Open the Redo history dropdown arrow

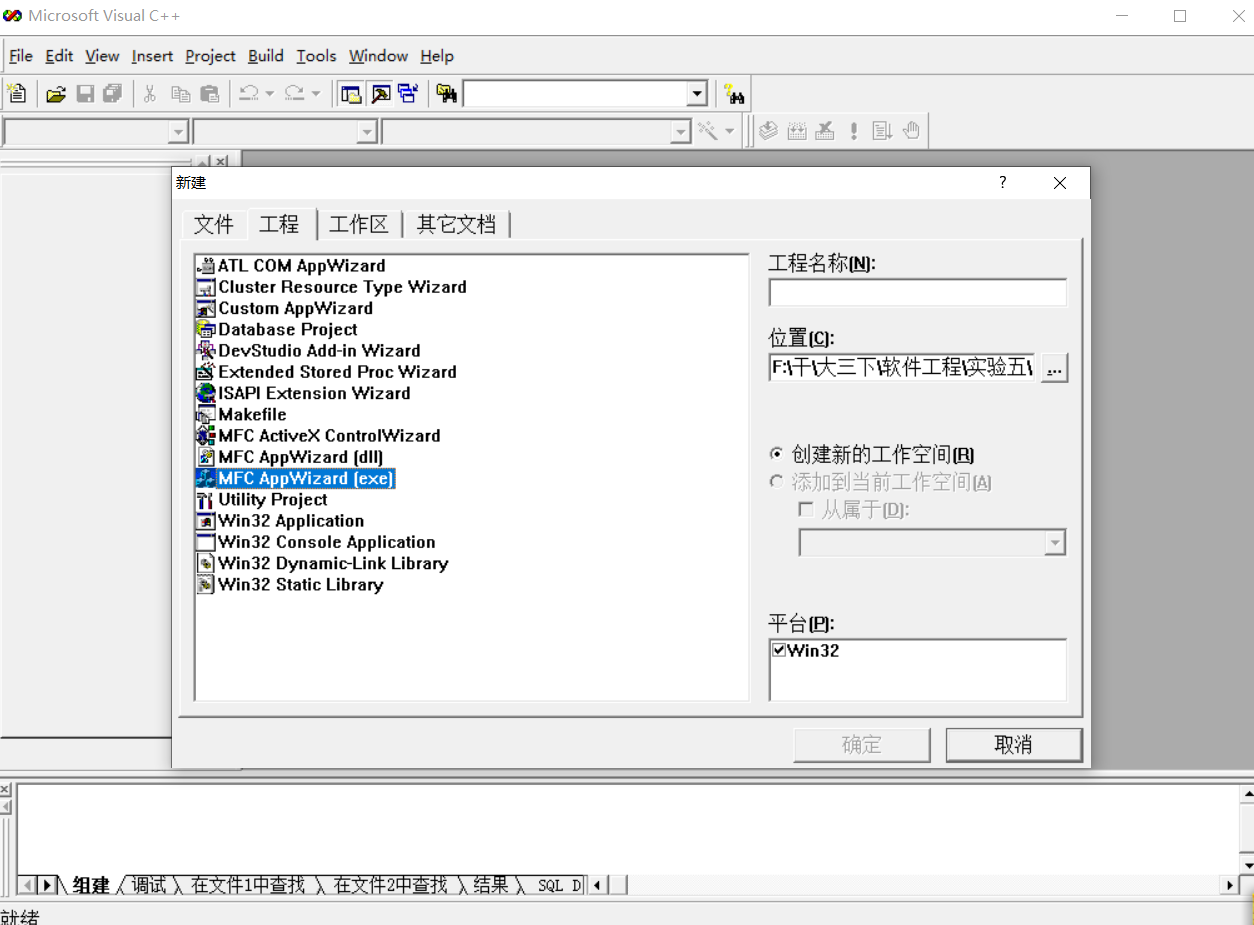click(316, 94)
